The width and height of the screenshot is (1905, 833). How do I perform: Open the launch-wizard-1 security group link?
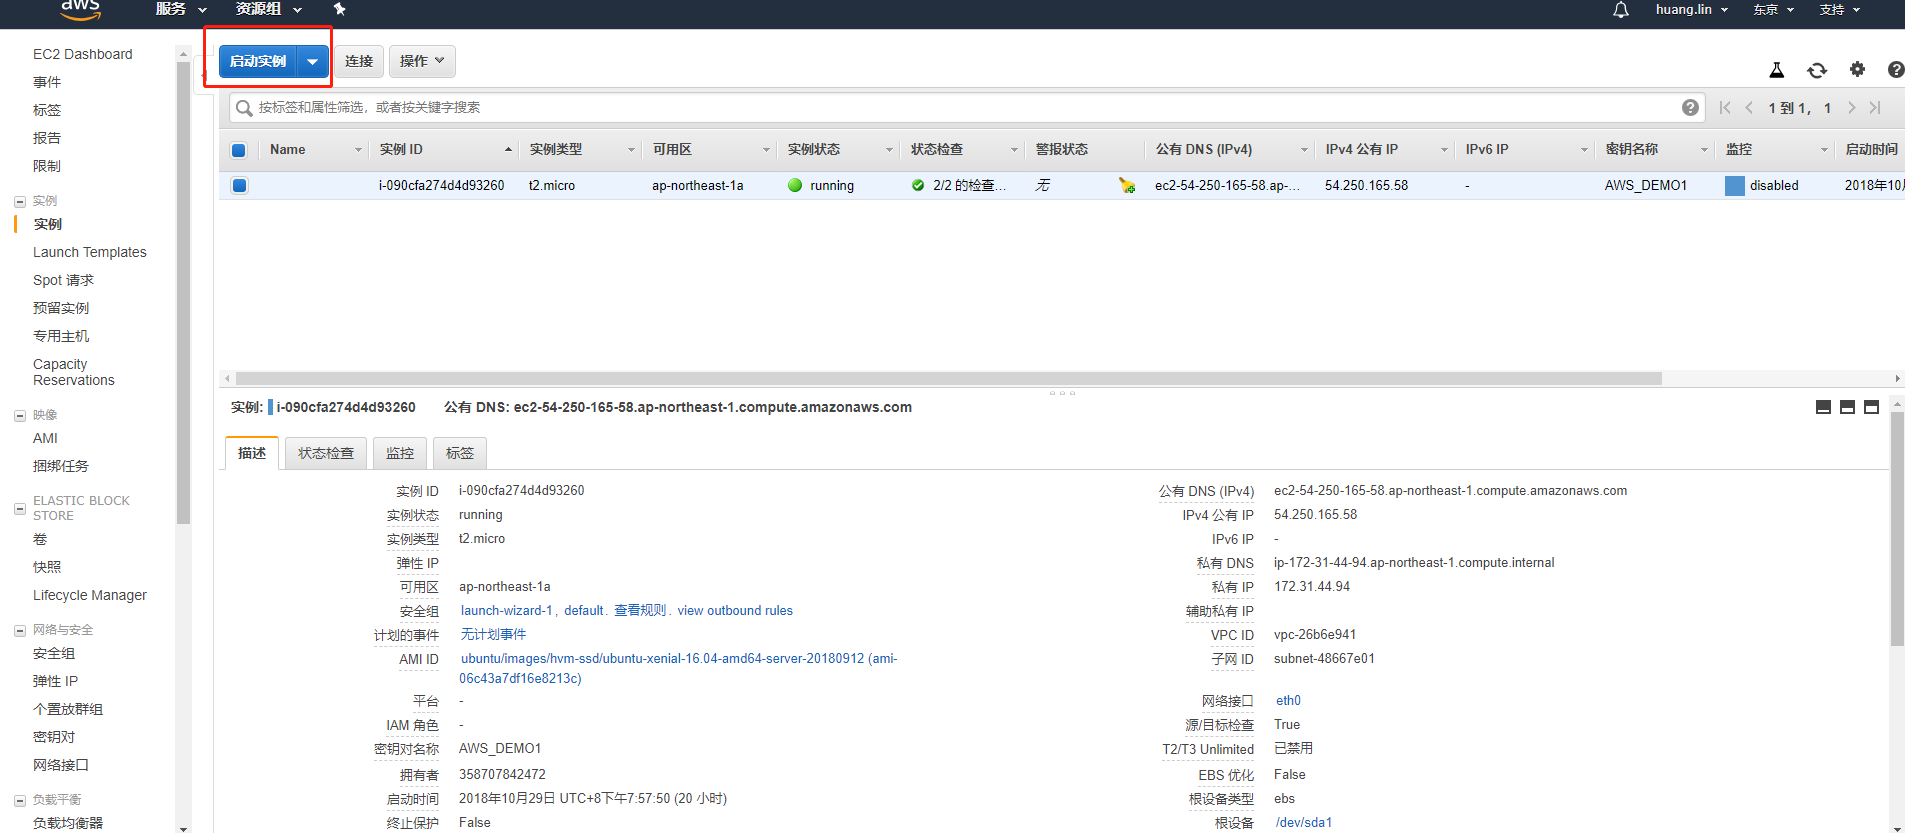coord(506,610)
